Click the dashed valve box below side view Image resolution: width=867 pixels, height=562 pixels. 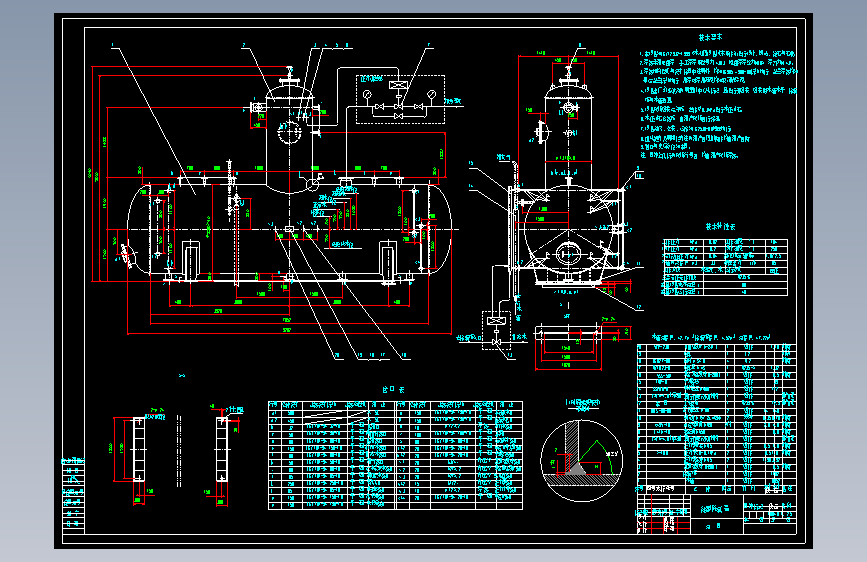click(x=497, y=330)
